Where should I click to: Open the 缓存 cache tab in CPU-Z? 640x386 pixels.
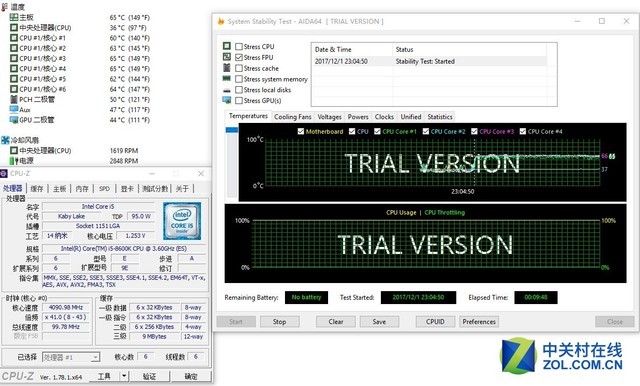pos(37,189)
